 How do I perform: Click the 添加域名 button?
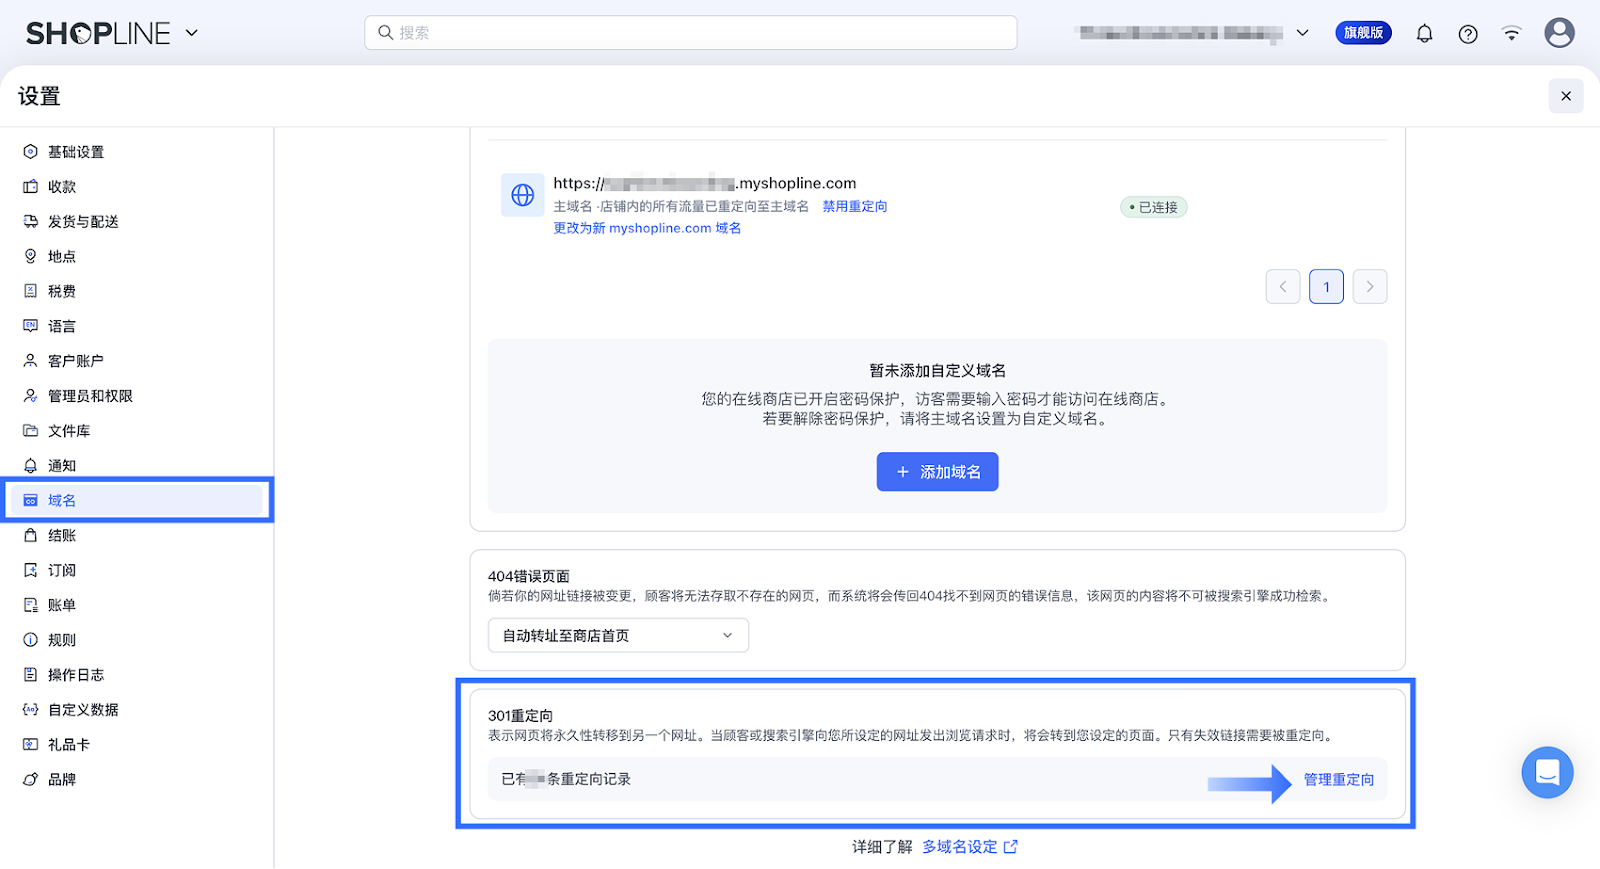(937, 472)
